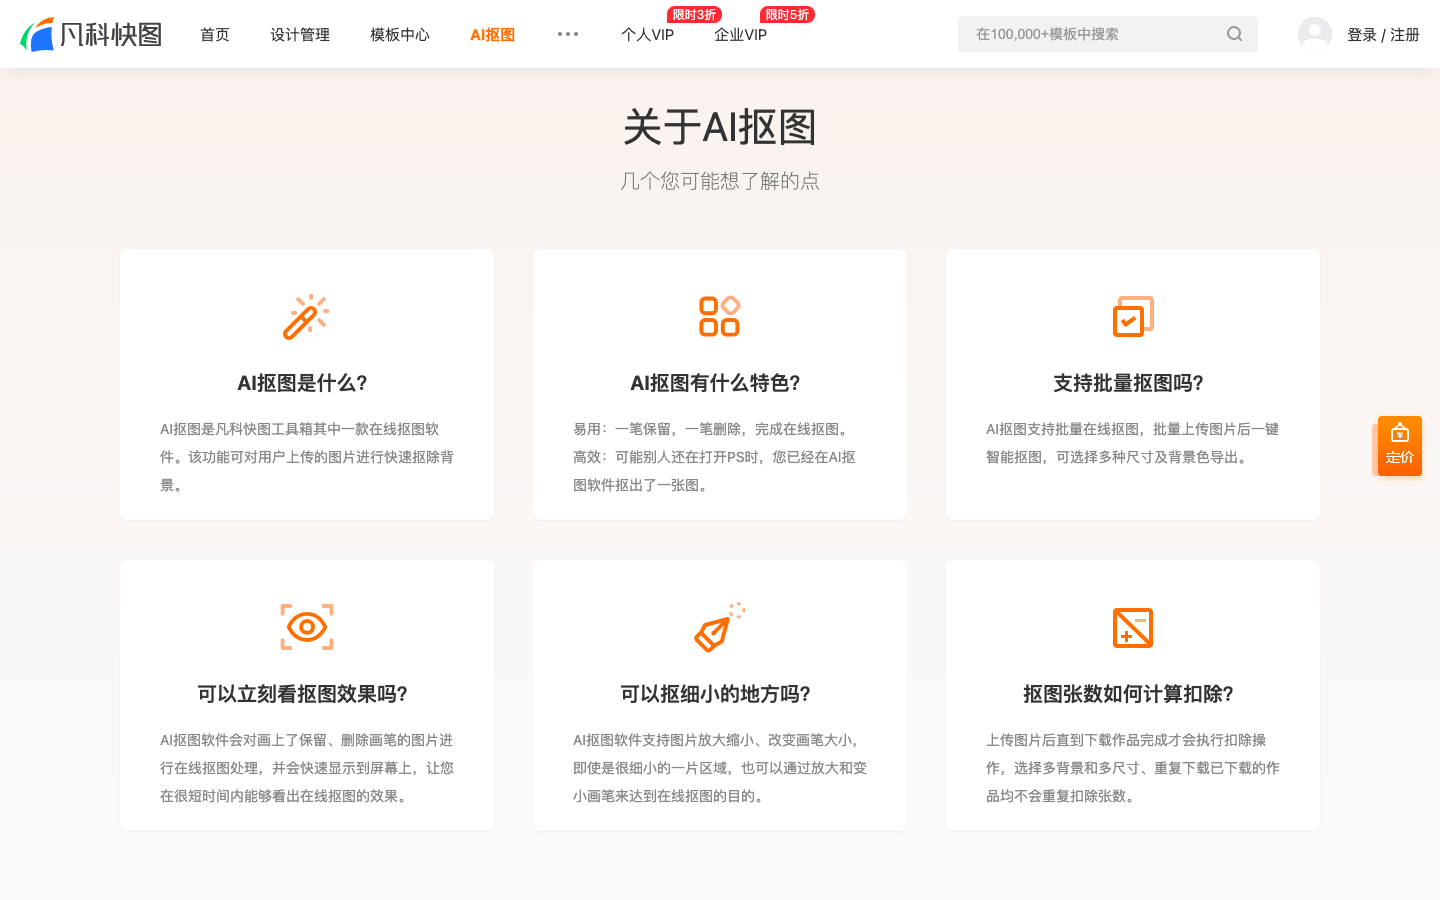
Task: Open 设计管理
Action: click(x=299, y=34)
